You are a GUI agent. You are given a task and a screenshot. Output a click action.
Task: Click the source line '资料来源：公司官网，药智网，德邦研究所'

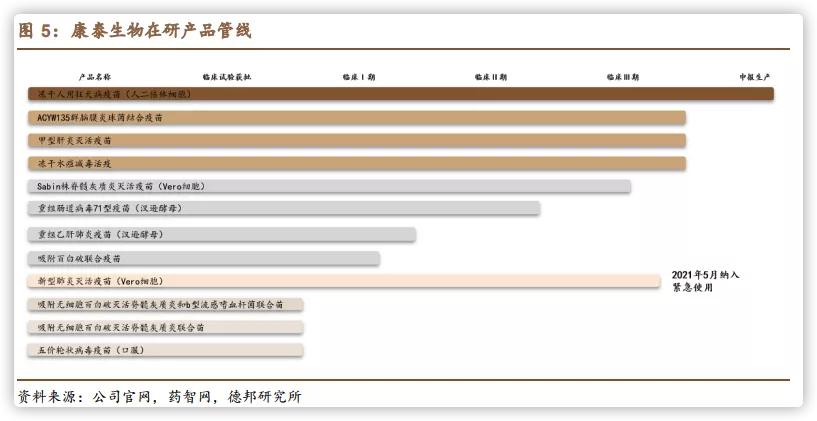tap(159, 397)
